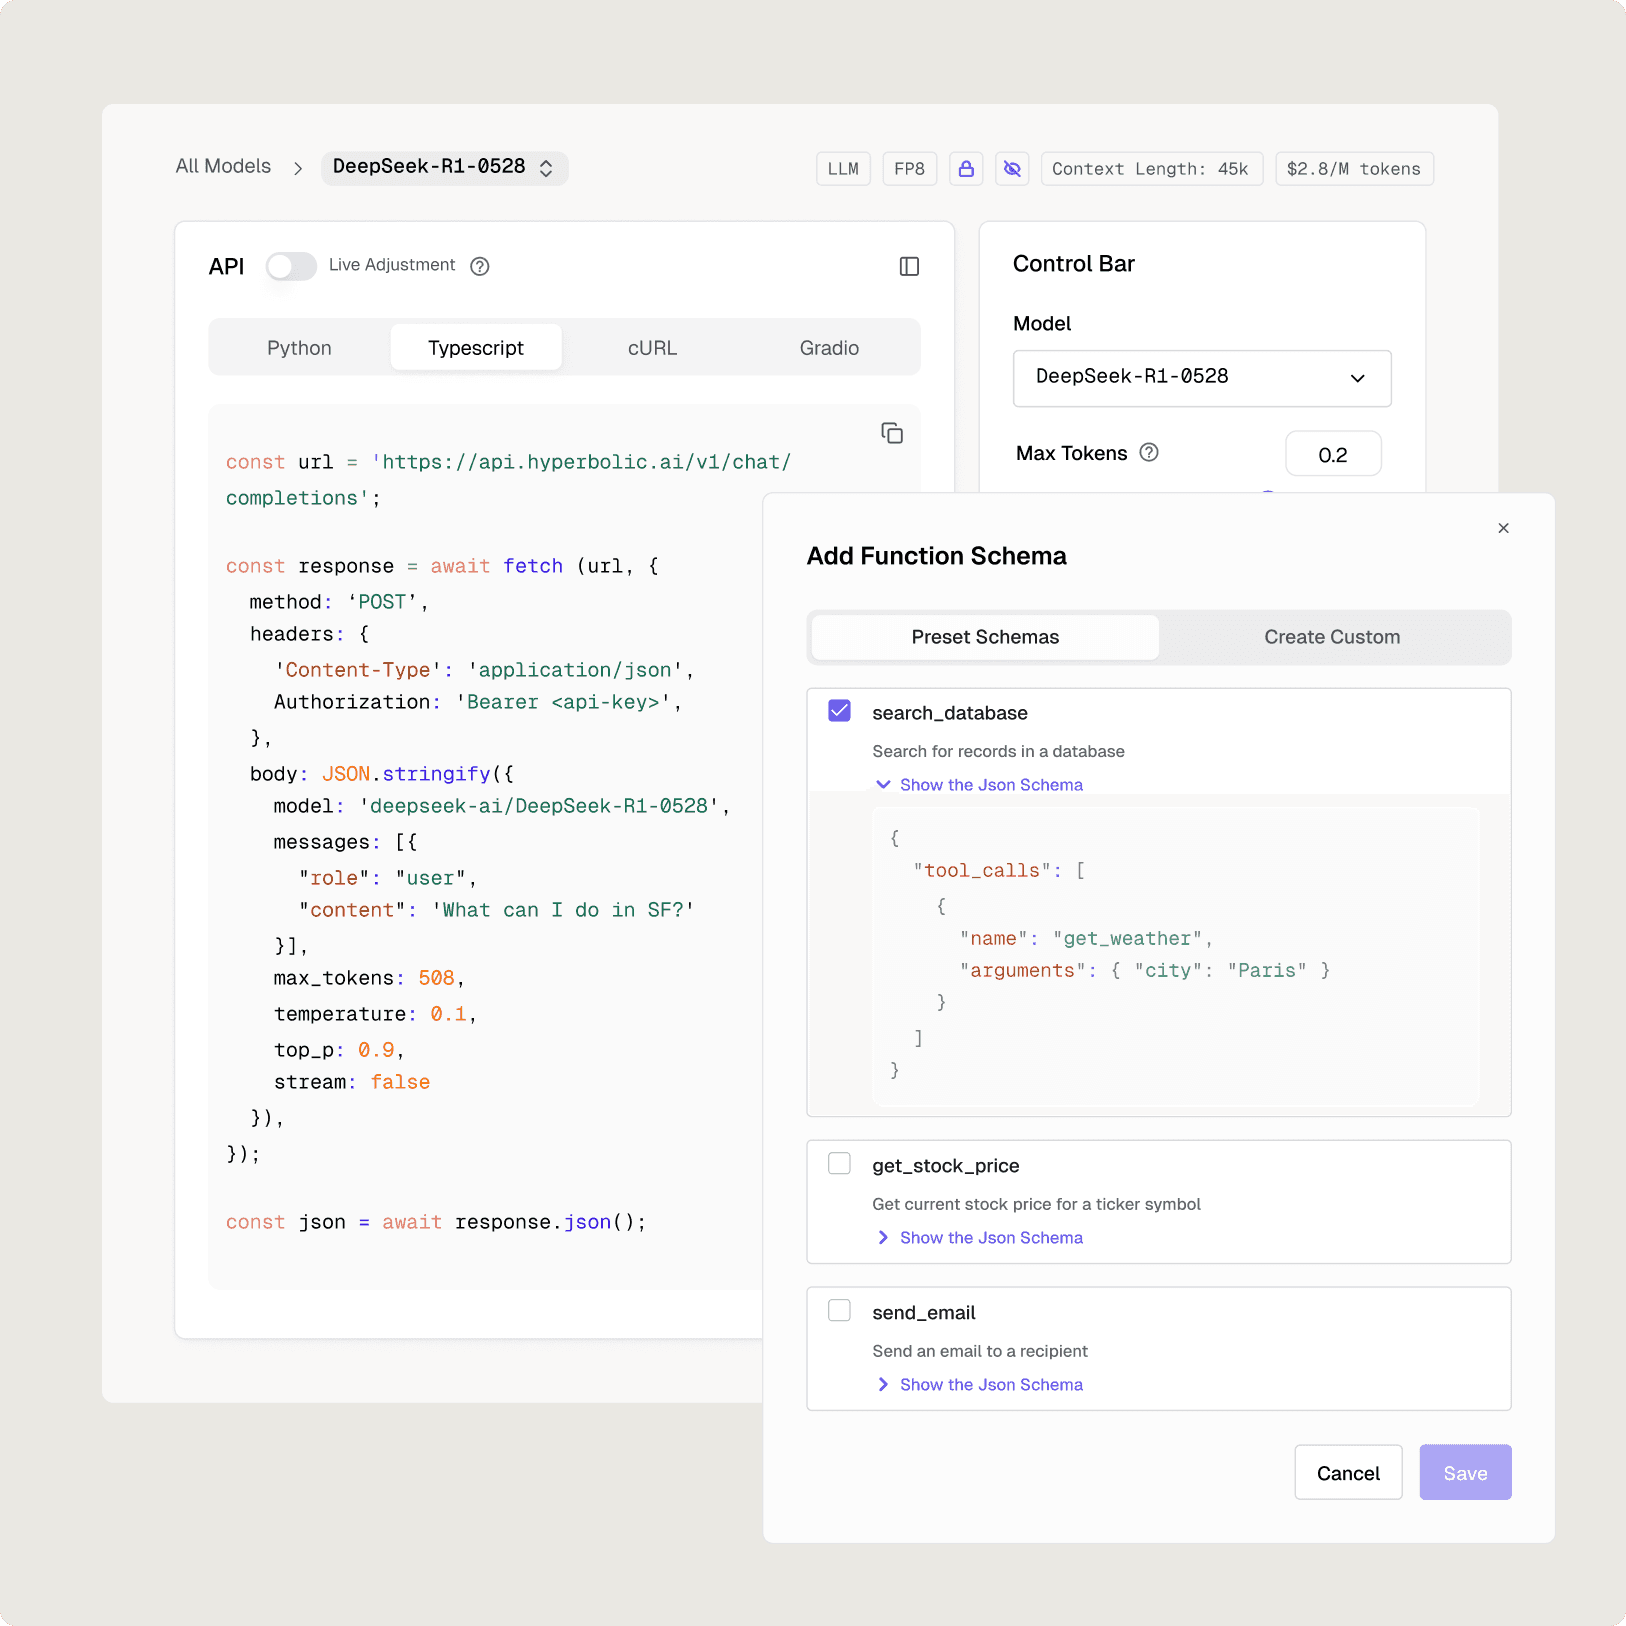The width and height of the screenshot is (1626, 1626).
Task: Click the Add Function Schema title
Action: click(x=937, y=556)
